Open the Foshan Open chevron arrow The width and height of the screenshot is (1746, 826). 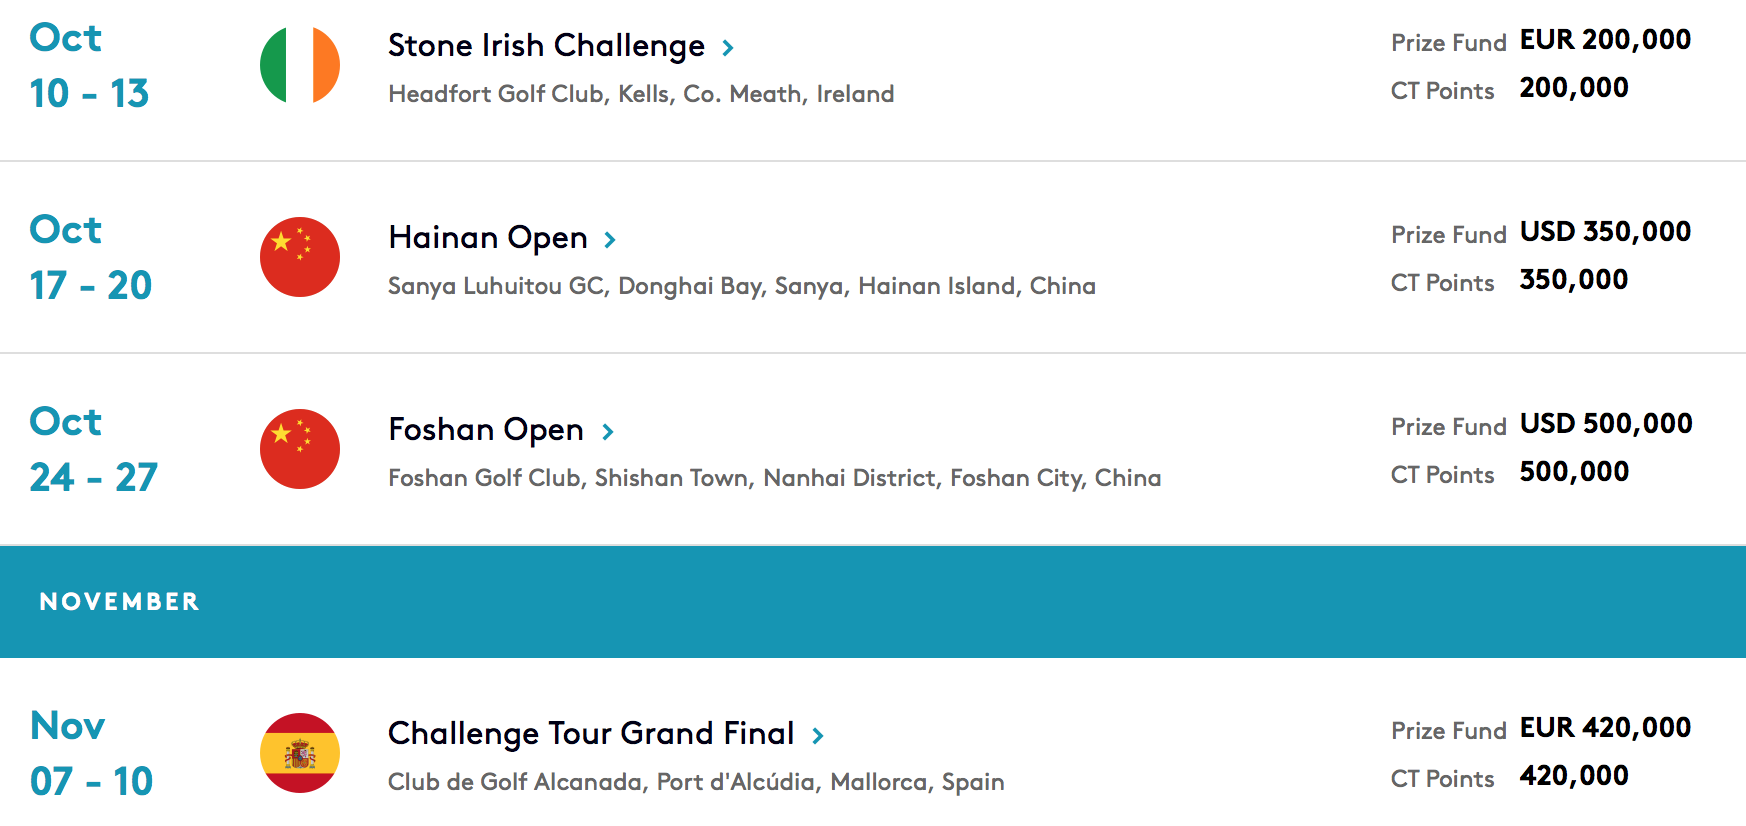(607, 431)
